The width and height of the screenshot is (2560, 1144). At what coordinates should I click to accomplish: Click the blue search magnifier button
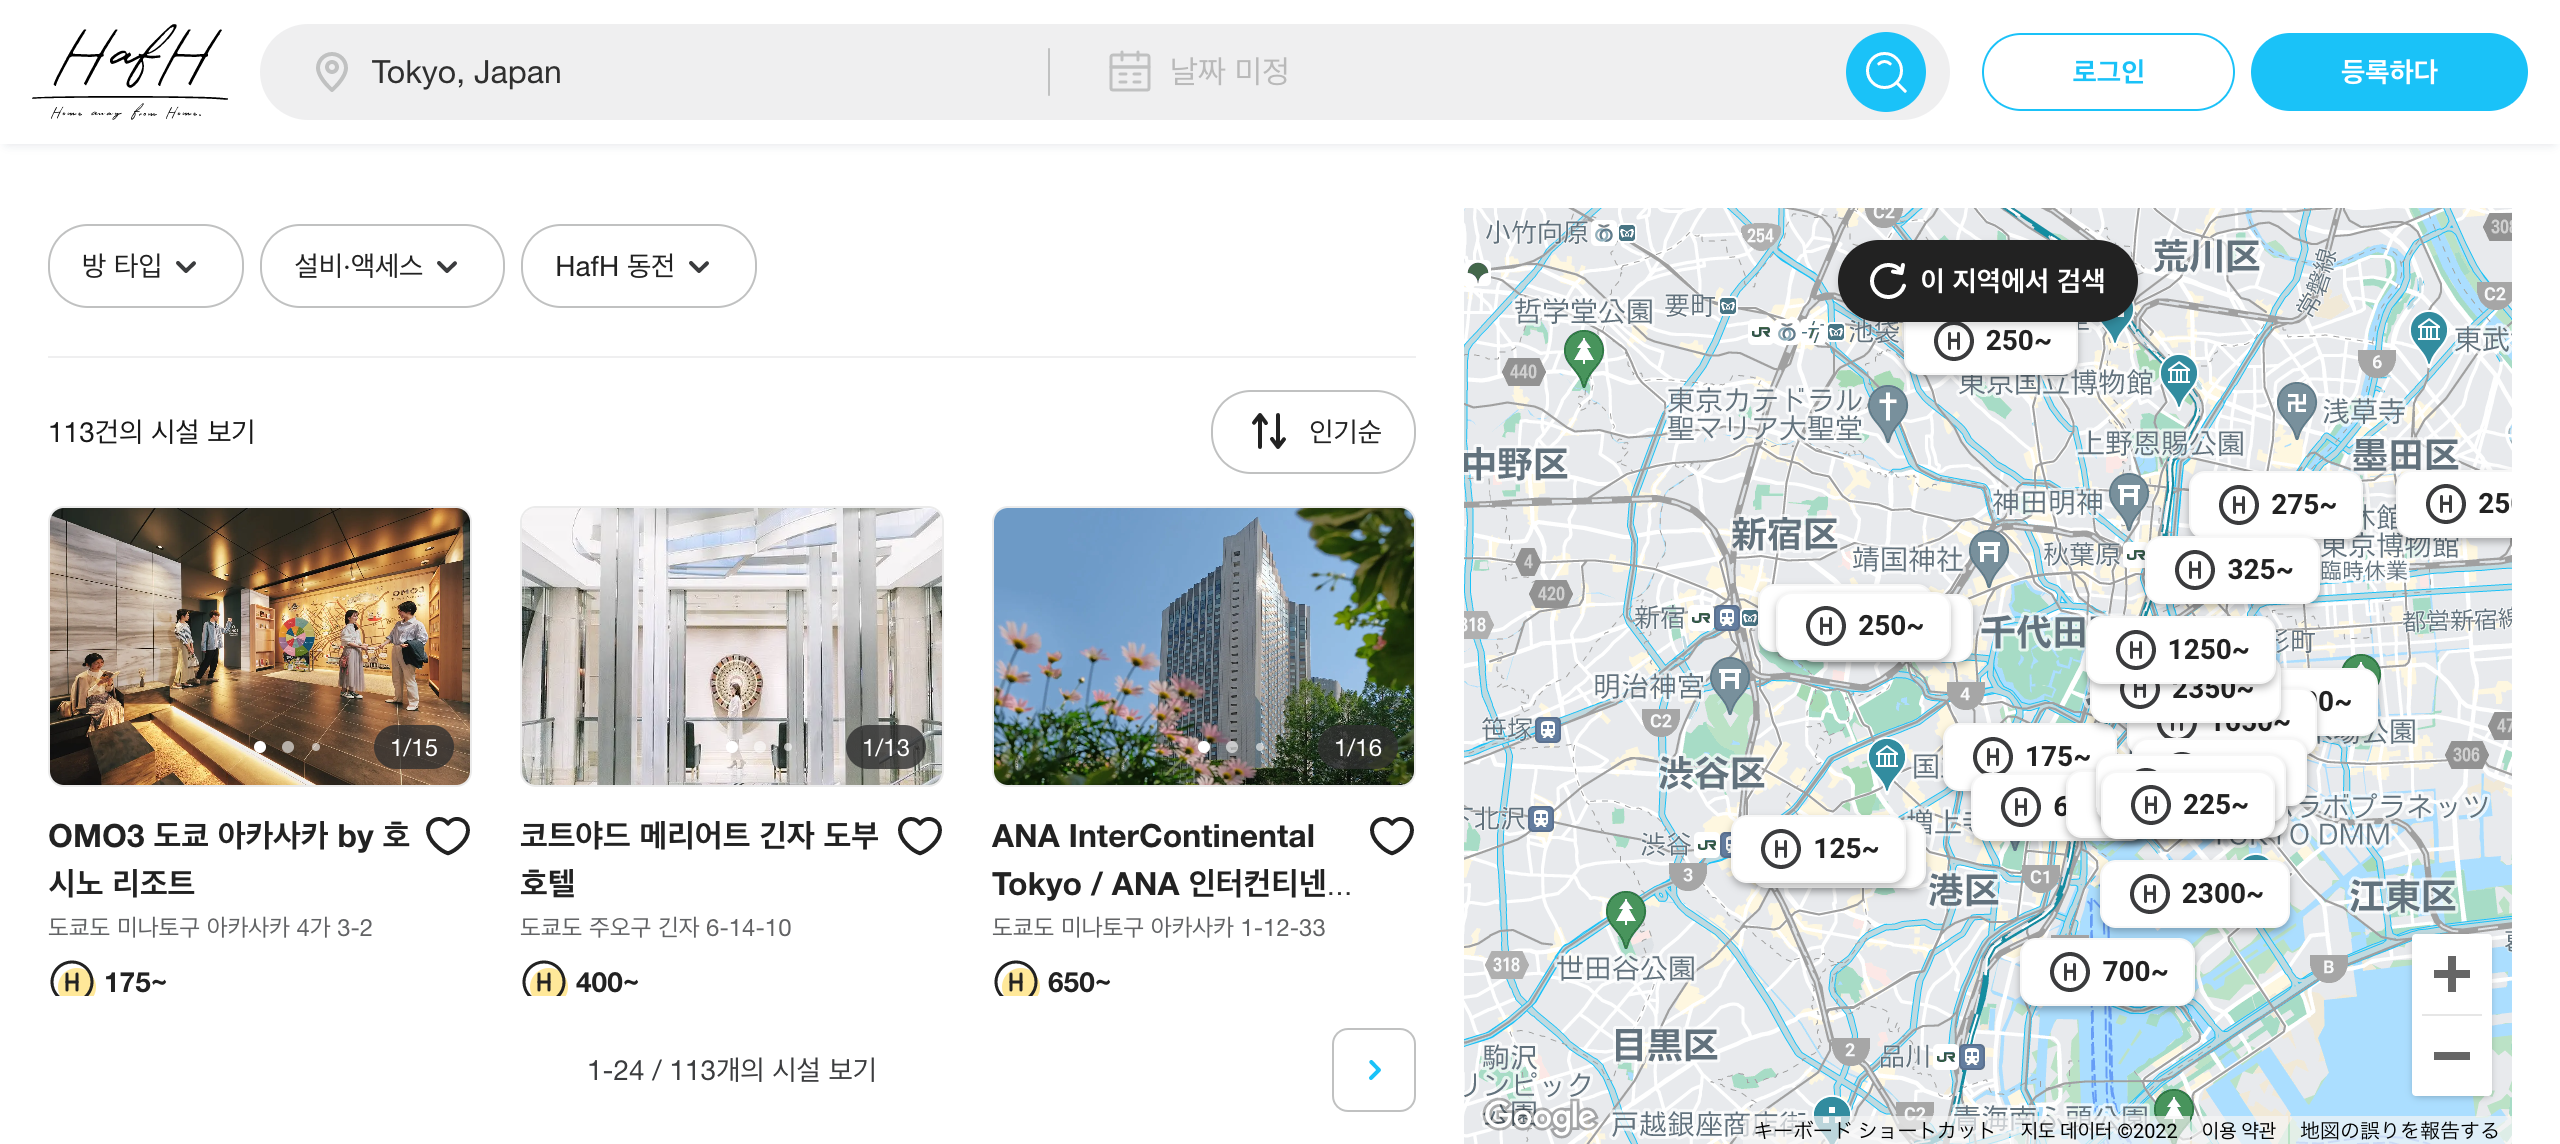1885,72
